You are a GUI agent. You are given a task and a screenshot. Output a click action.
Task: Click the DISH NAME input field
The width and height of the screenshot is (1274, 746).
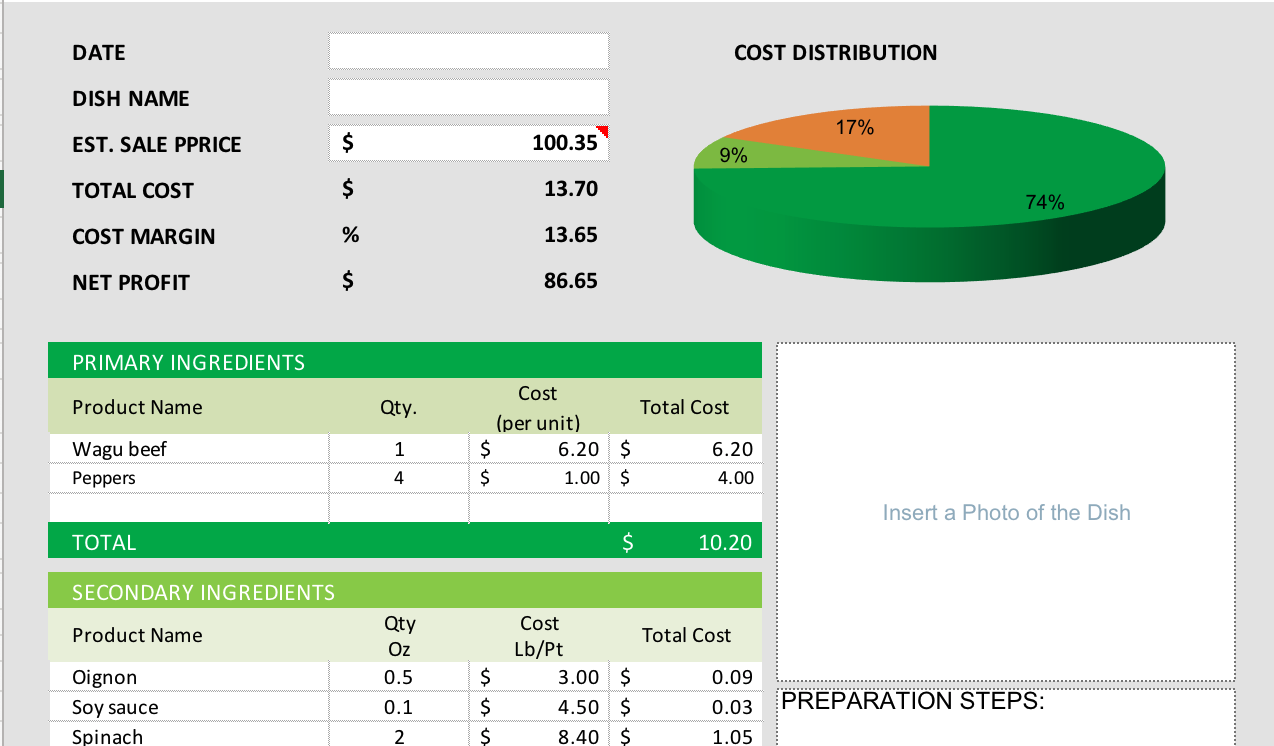(x=468, y=96)
